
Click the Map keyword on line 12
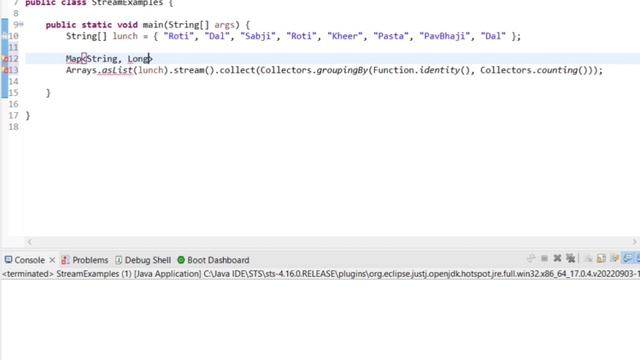[x=74, y=59]
